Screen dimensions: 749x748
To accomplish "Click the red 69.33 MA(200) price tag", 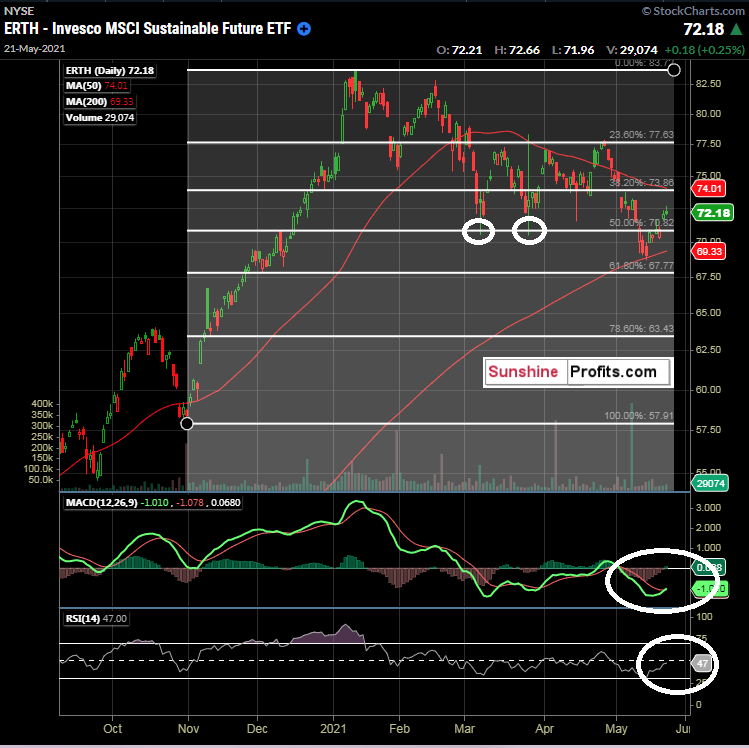I will (x=709, y=251).
